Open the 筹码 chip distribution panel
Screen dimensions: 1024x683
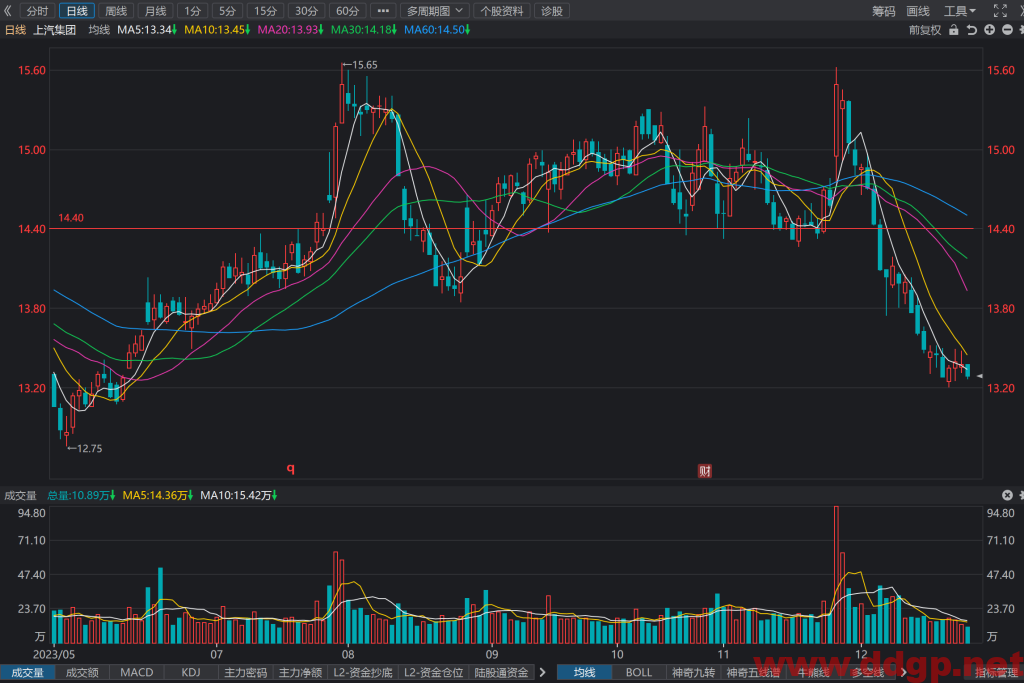click(x=884, y=10)
